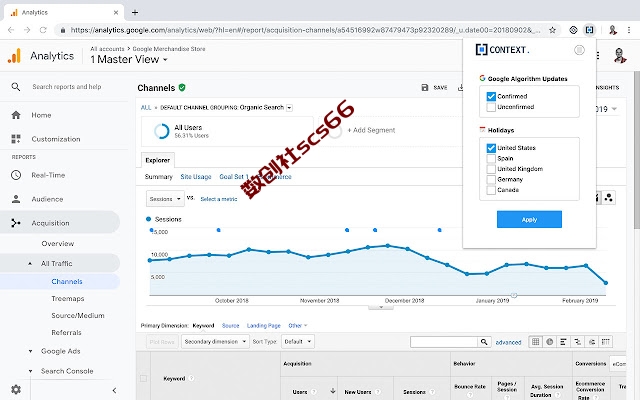
Task: Select the pivot table view icon
Action: coord(606,342)
